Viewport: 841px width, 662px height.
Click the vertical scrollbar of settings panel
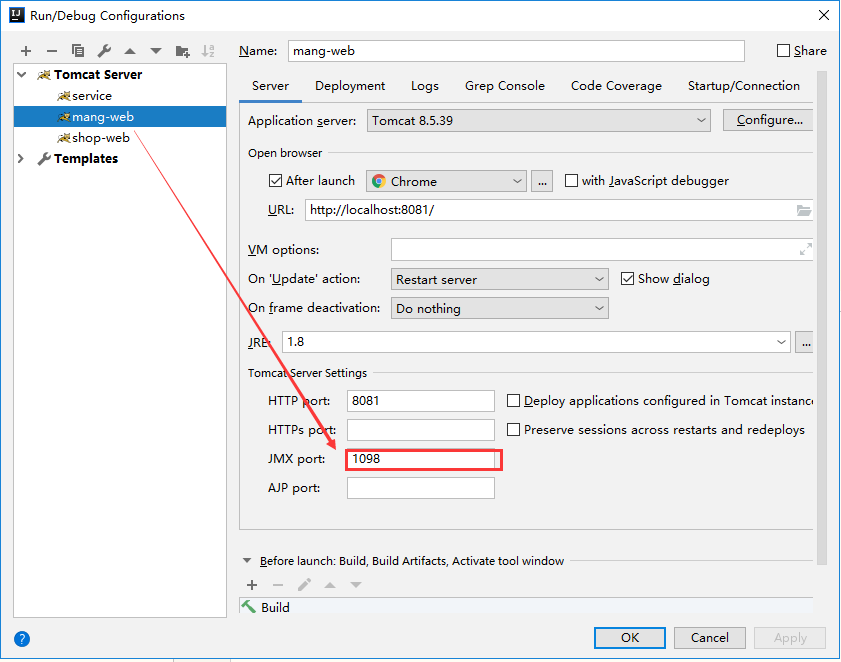pyautogui.click(x=822, y=318)
